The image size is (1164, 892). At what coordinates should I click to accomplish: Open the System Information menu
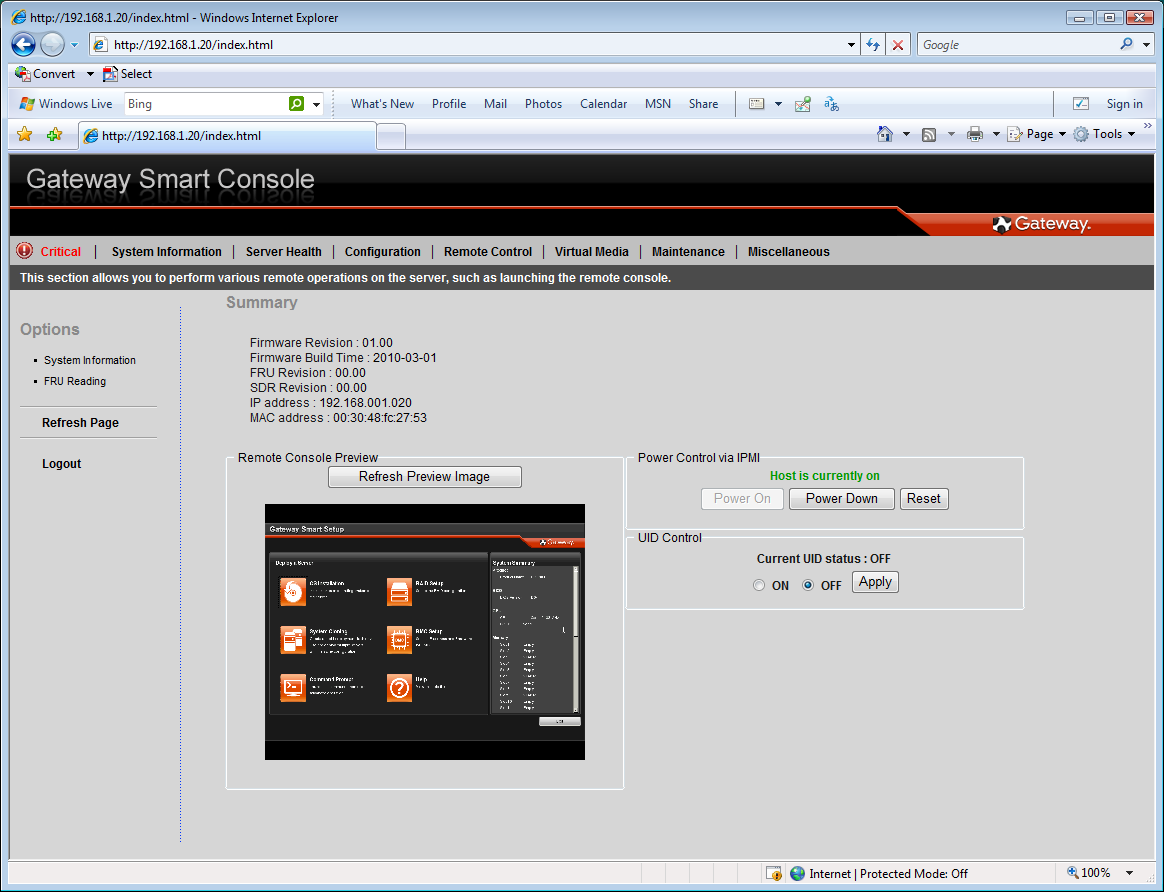click(x=166, y=252)
